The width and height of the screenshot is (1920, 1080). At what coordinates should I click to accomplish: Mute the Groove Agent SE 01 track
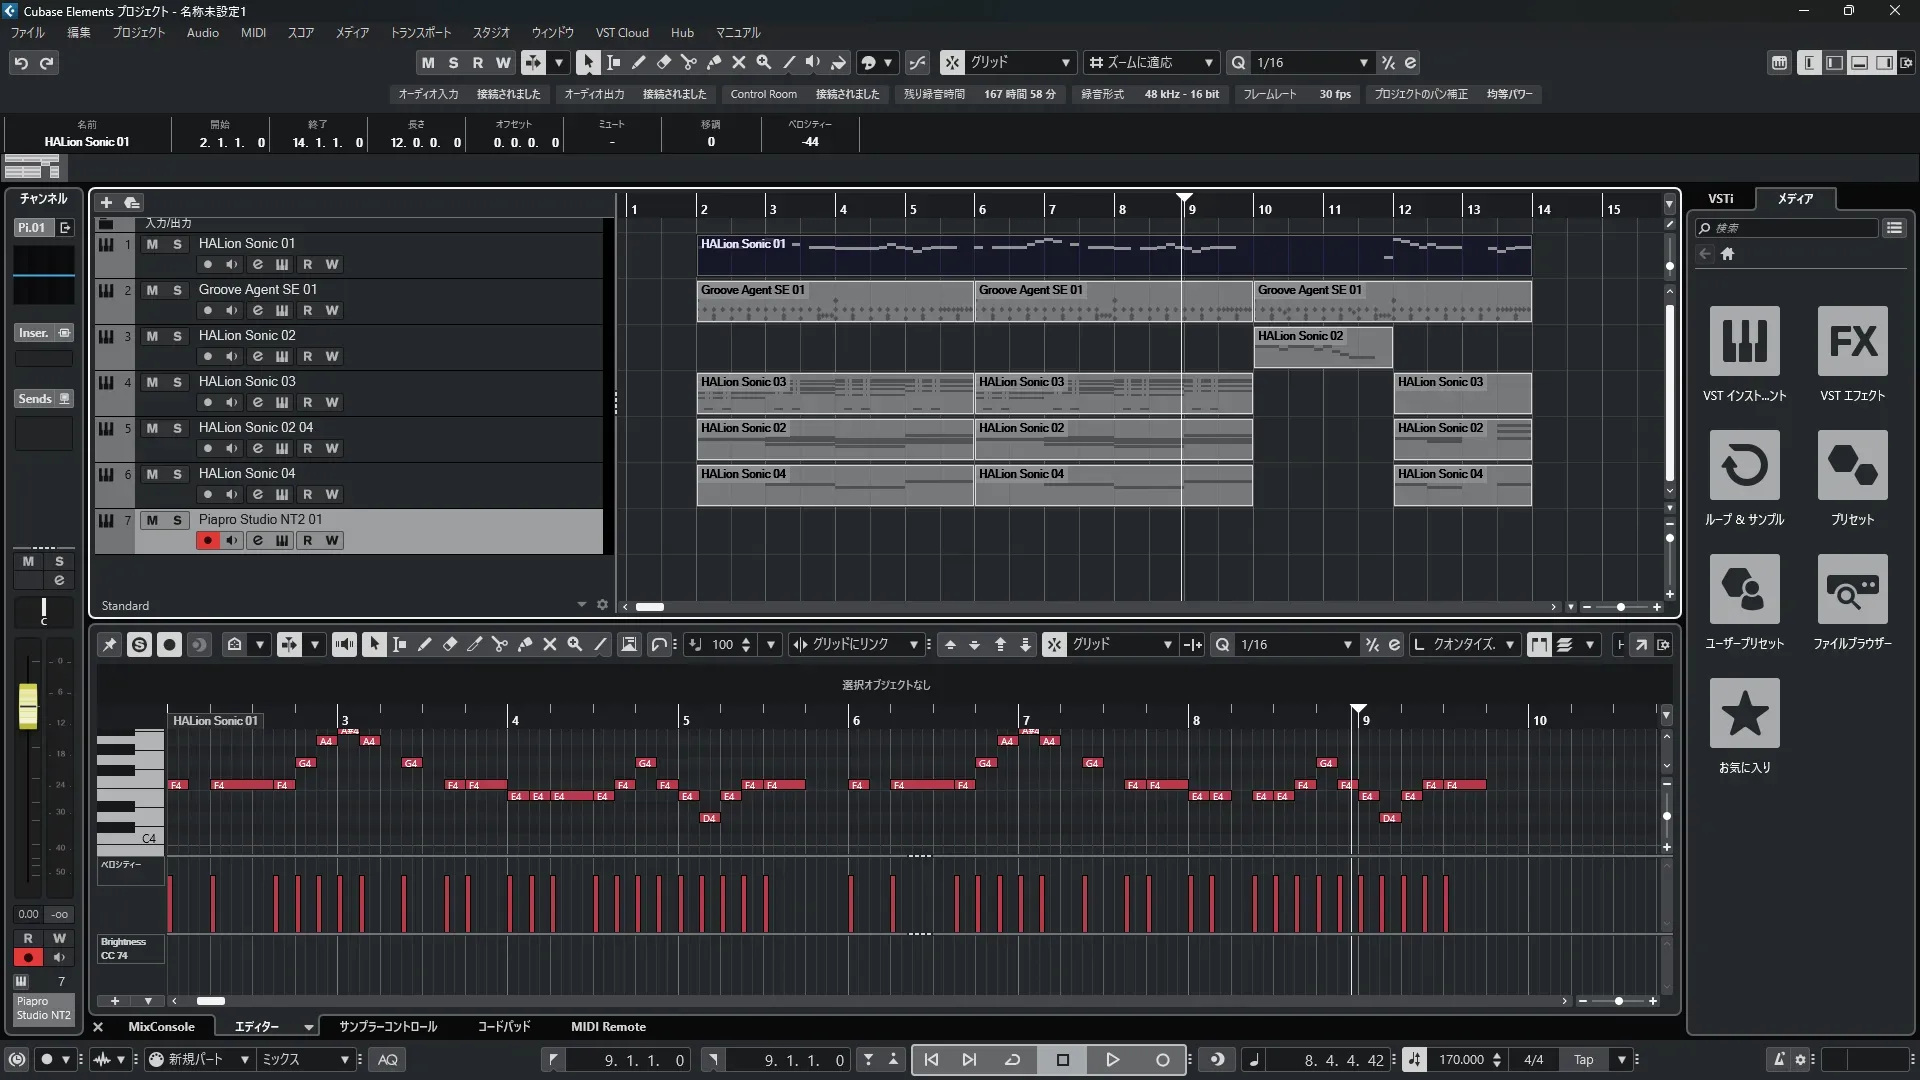tap(152, 290)
